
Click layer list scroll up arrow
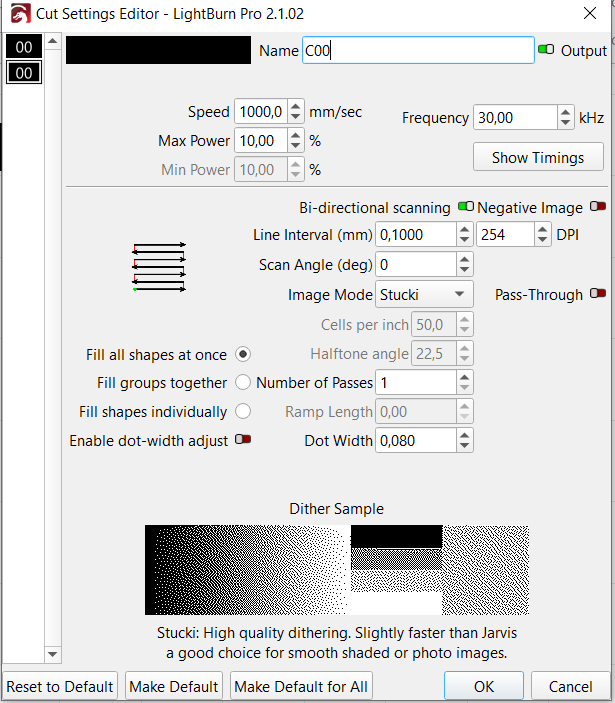click(53, 41)
